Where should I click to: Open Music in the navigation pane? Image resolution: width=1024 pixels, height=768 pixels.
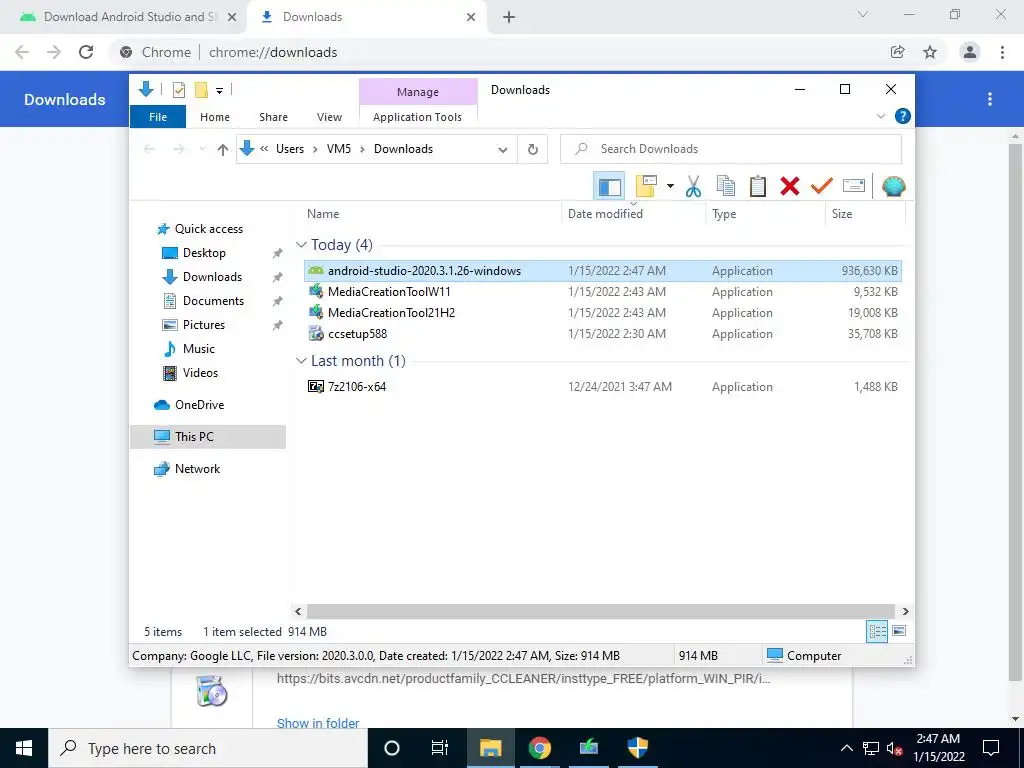(x=199, y=349)
